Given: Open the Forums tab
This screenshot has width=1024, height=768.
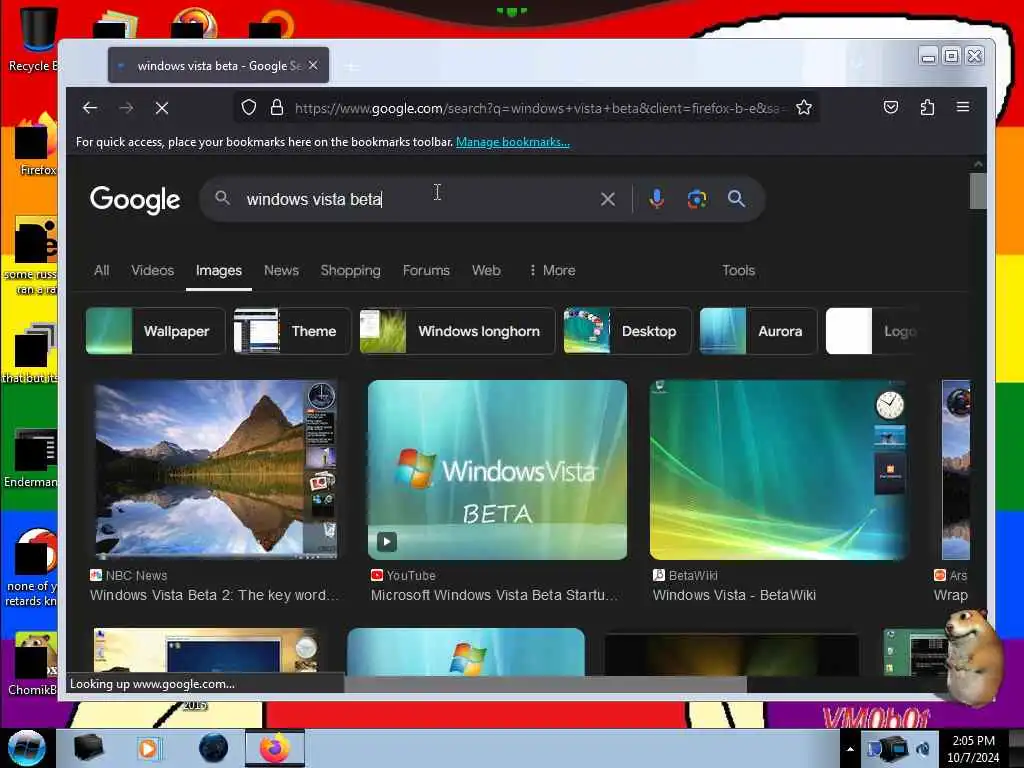Looking at the screenshot, I should coord(426,270).
